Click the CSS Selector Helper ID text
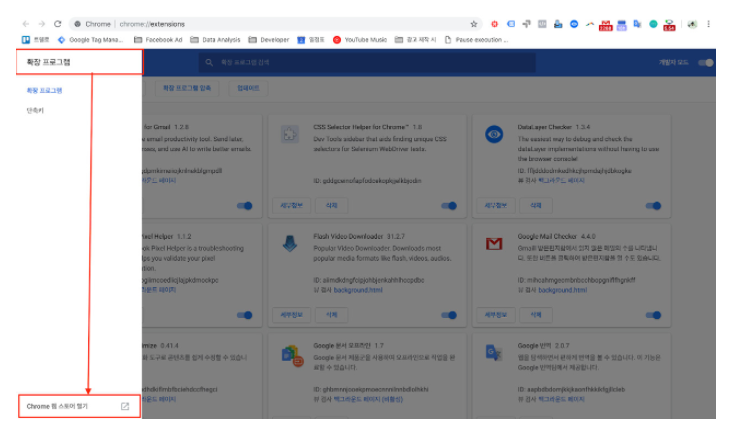745x448 pixels. click(x=367, y=181)
